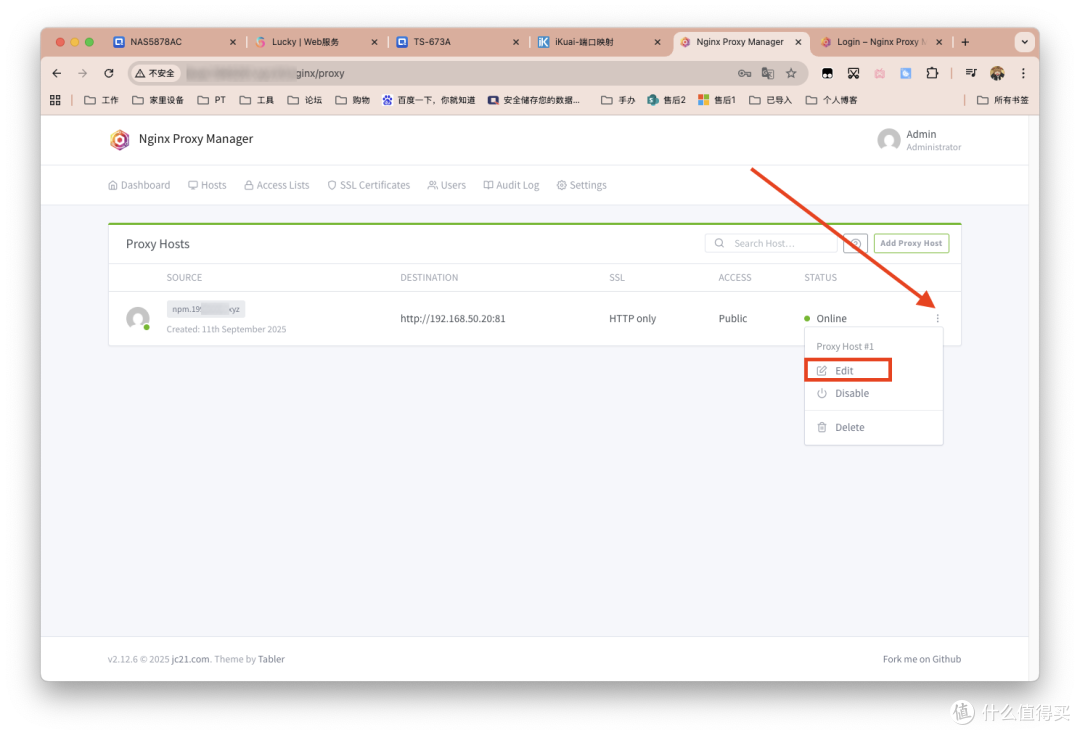Open the 论坛 bookmarks folder
Image resolution: width=1080 pixels, height=735 pixels.
pos(304,100)
